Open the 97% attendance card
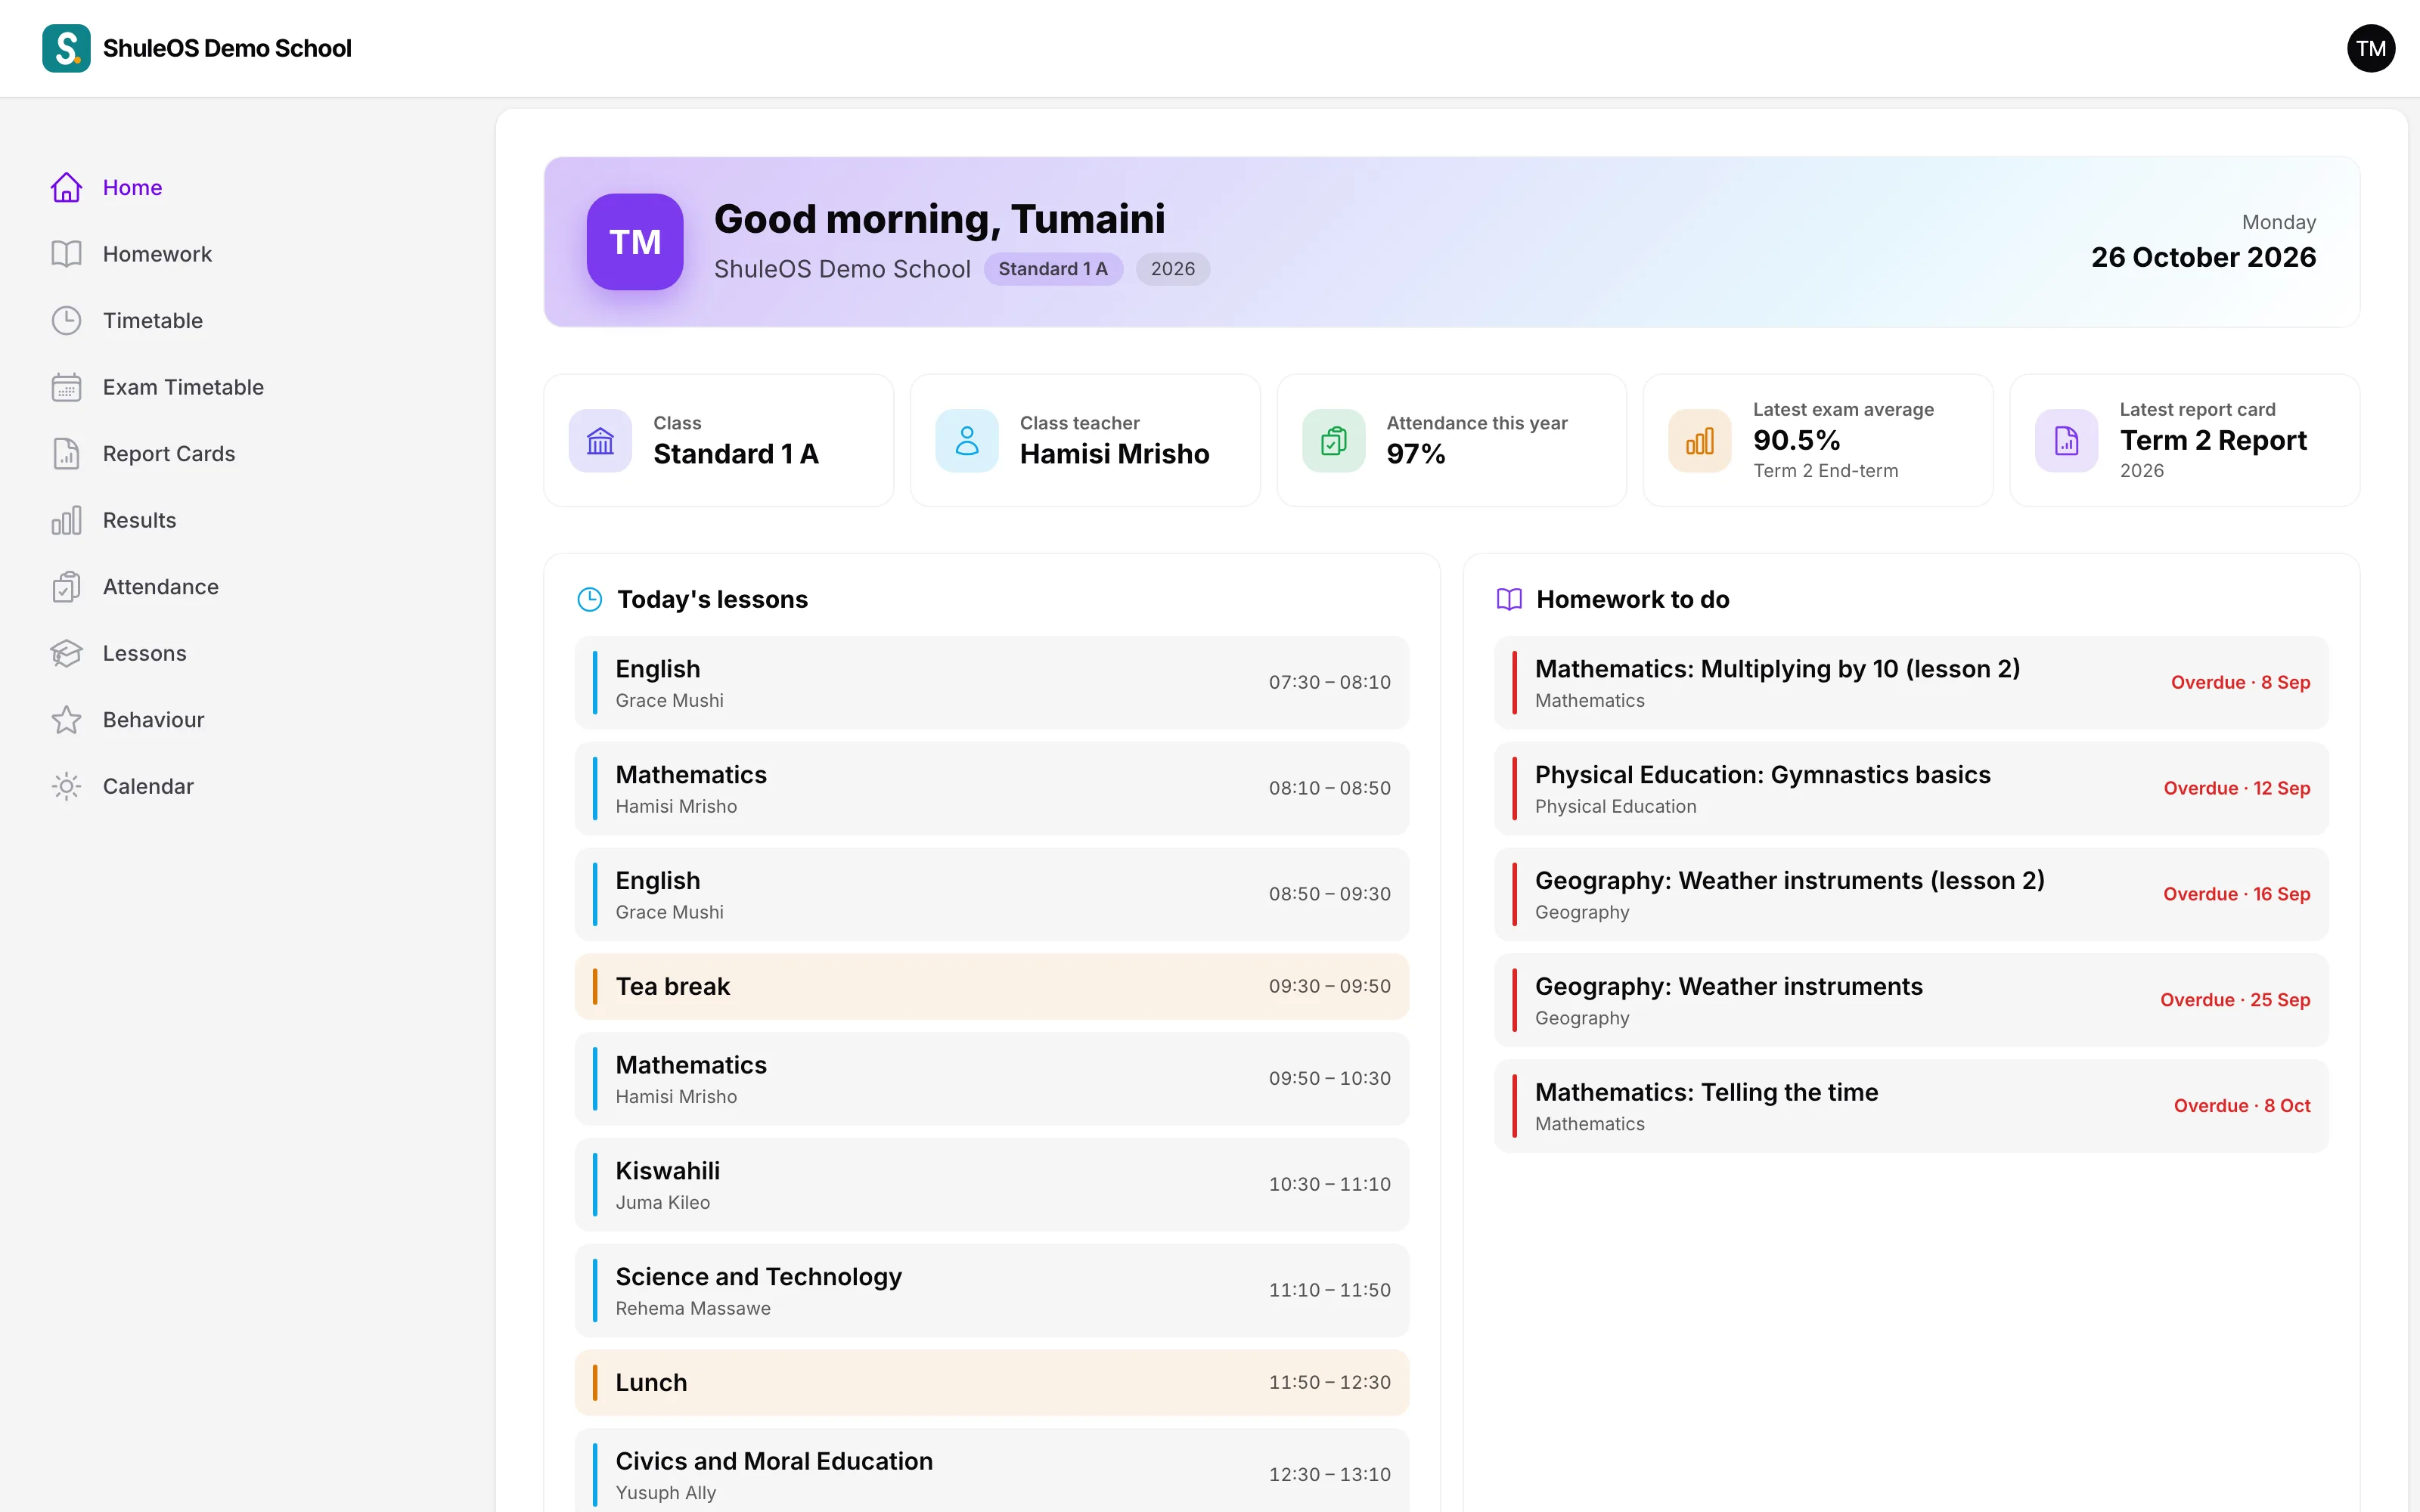The image size is (2420, 1512). coord(1451,440)
